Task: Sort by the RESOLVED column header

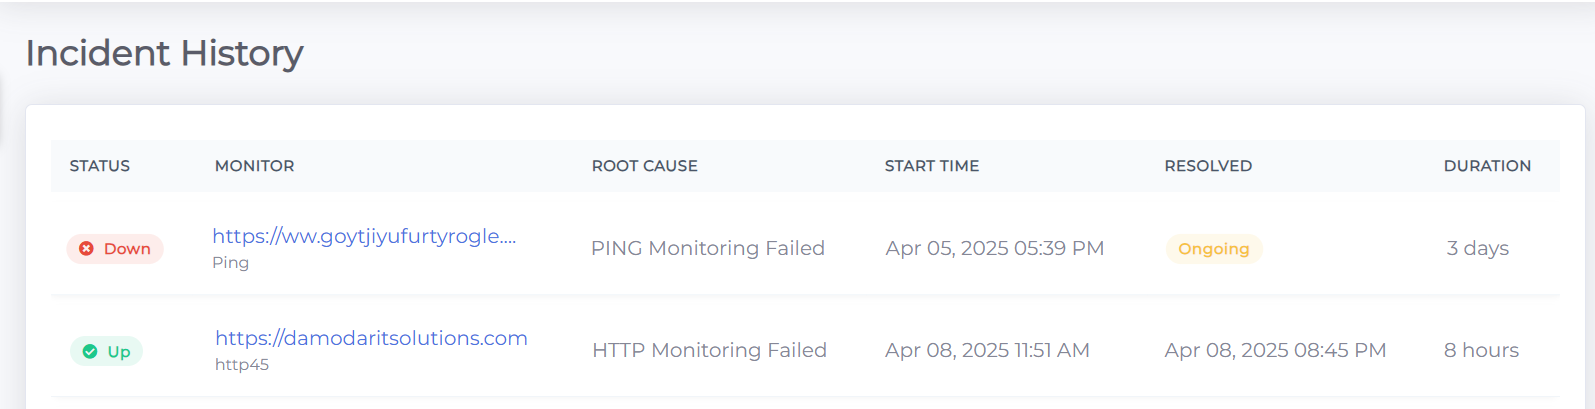Action: point(1208,166)
